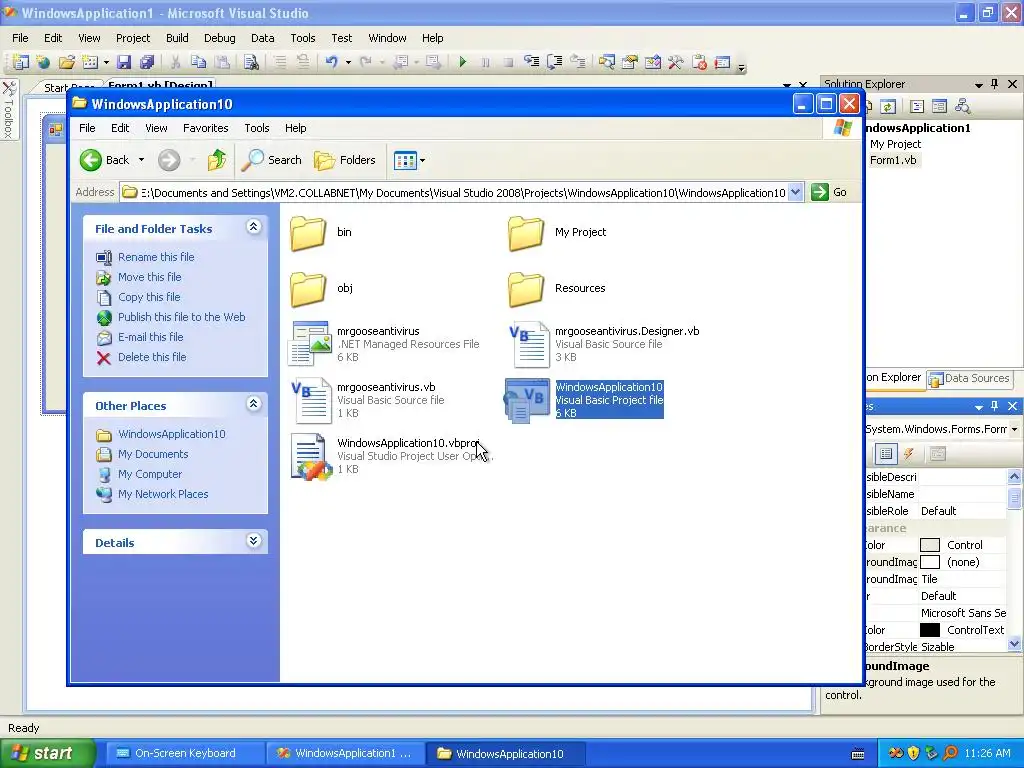Click the Explorer address path field

click(463, 193)
